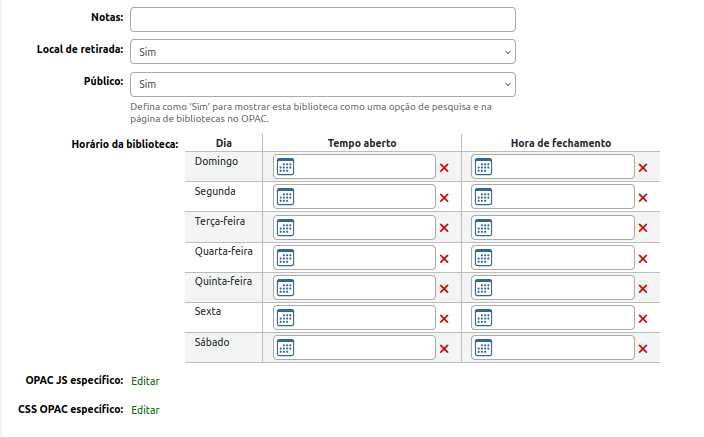The width and height of the screenshot is (704, 437).
Task: Select Sexta opening time input field
Action: (365, 318)
